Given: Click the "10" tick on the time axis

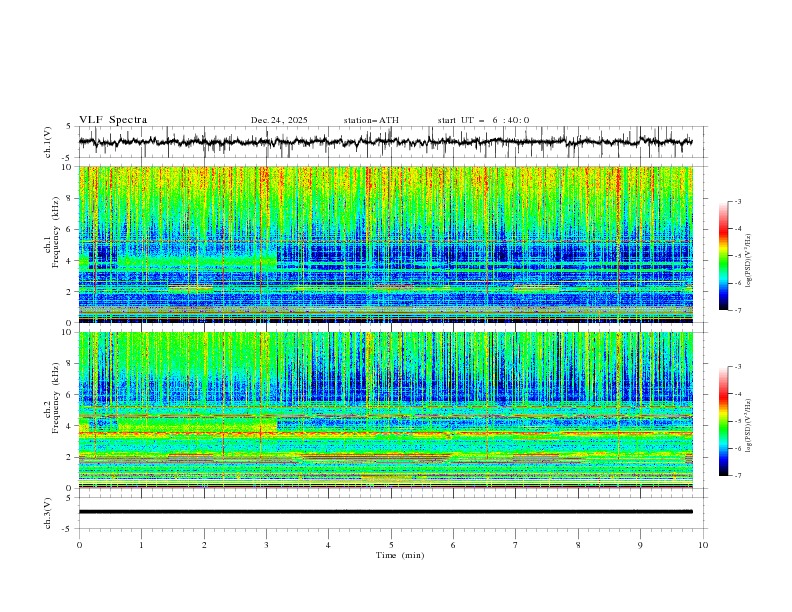Looking at the screenshot, I should (703, 545).
